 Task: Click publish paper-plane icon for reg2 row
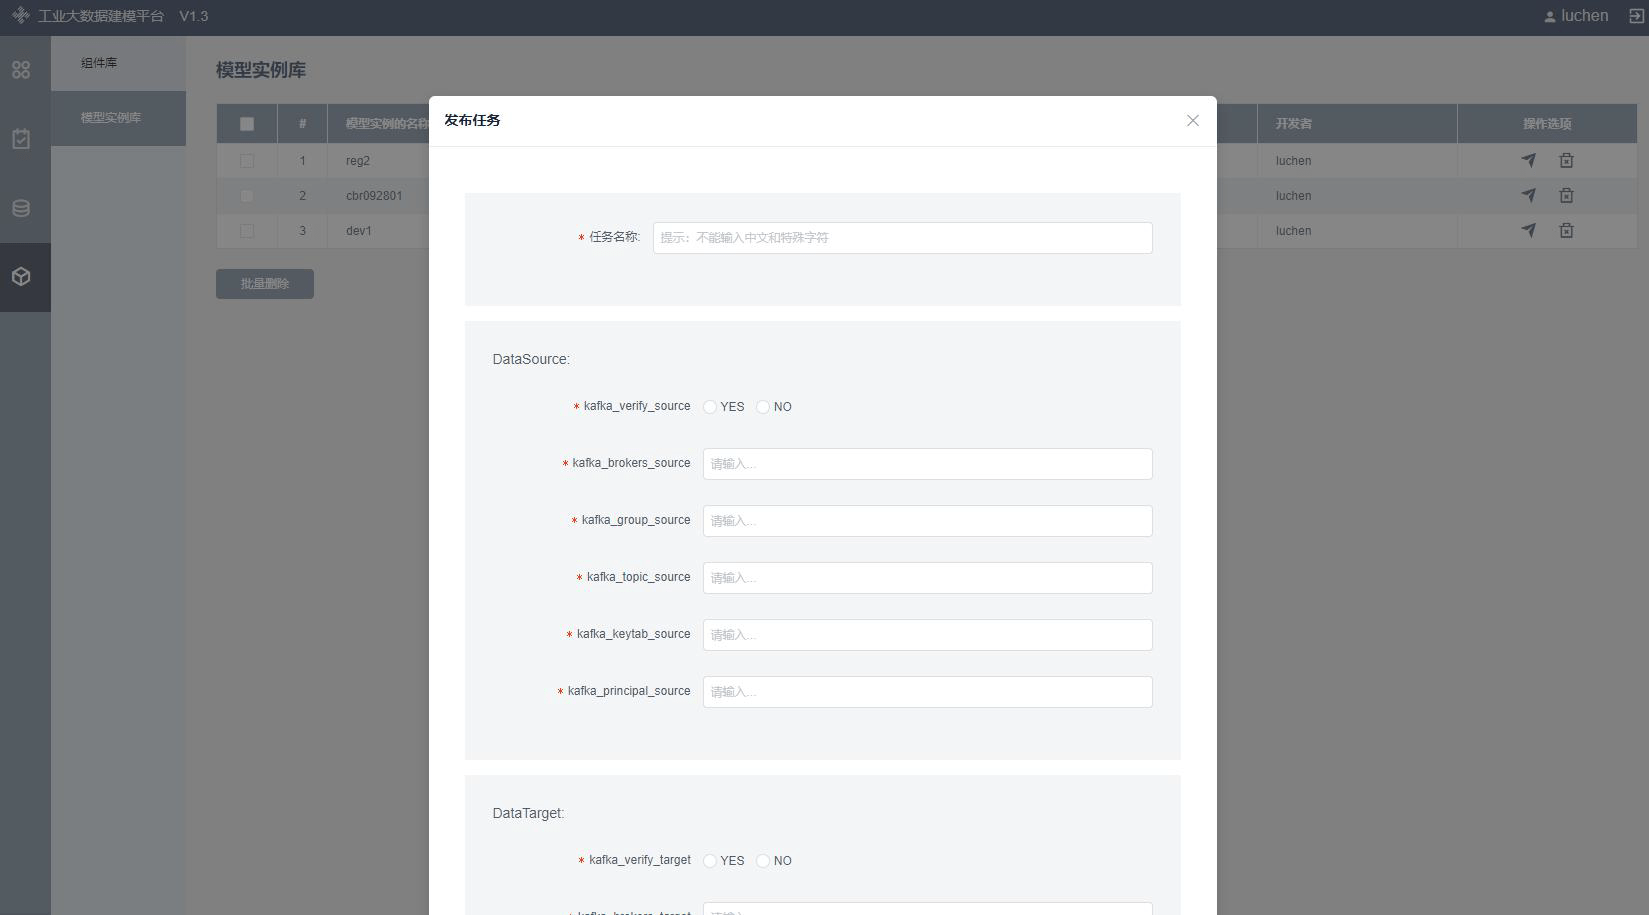point(1528,160)
